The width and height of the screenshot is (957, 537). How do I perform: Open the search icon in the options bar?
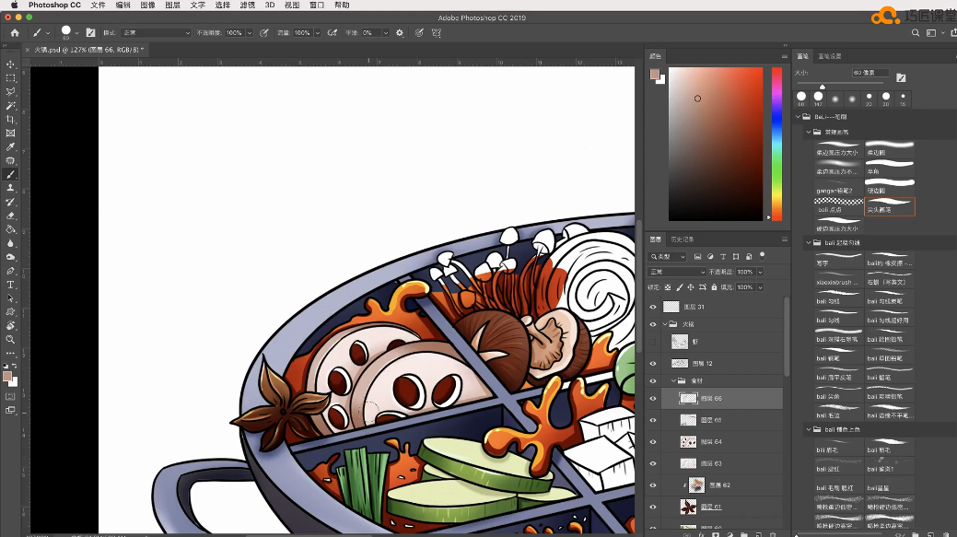(x=915, y=33)
